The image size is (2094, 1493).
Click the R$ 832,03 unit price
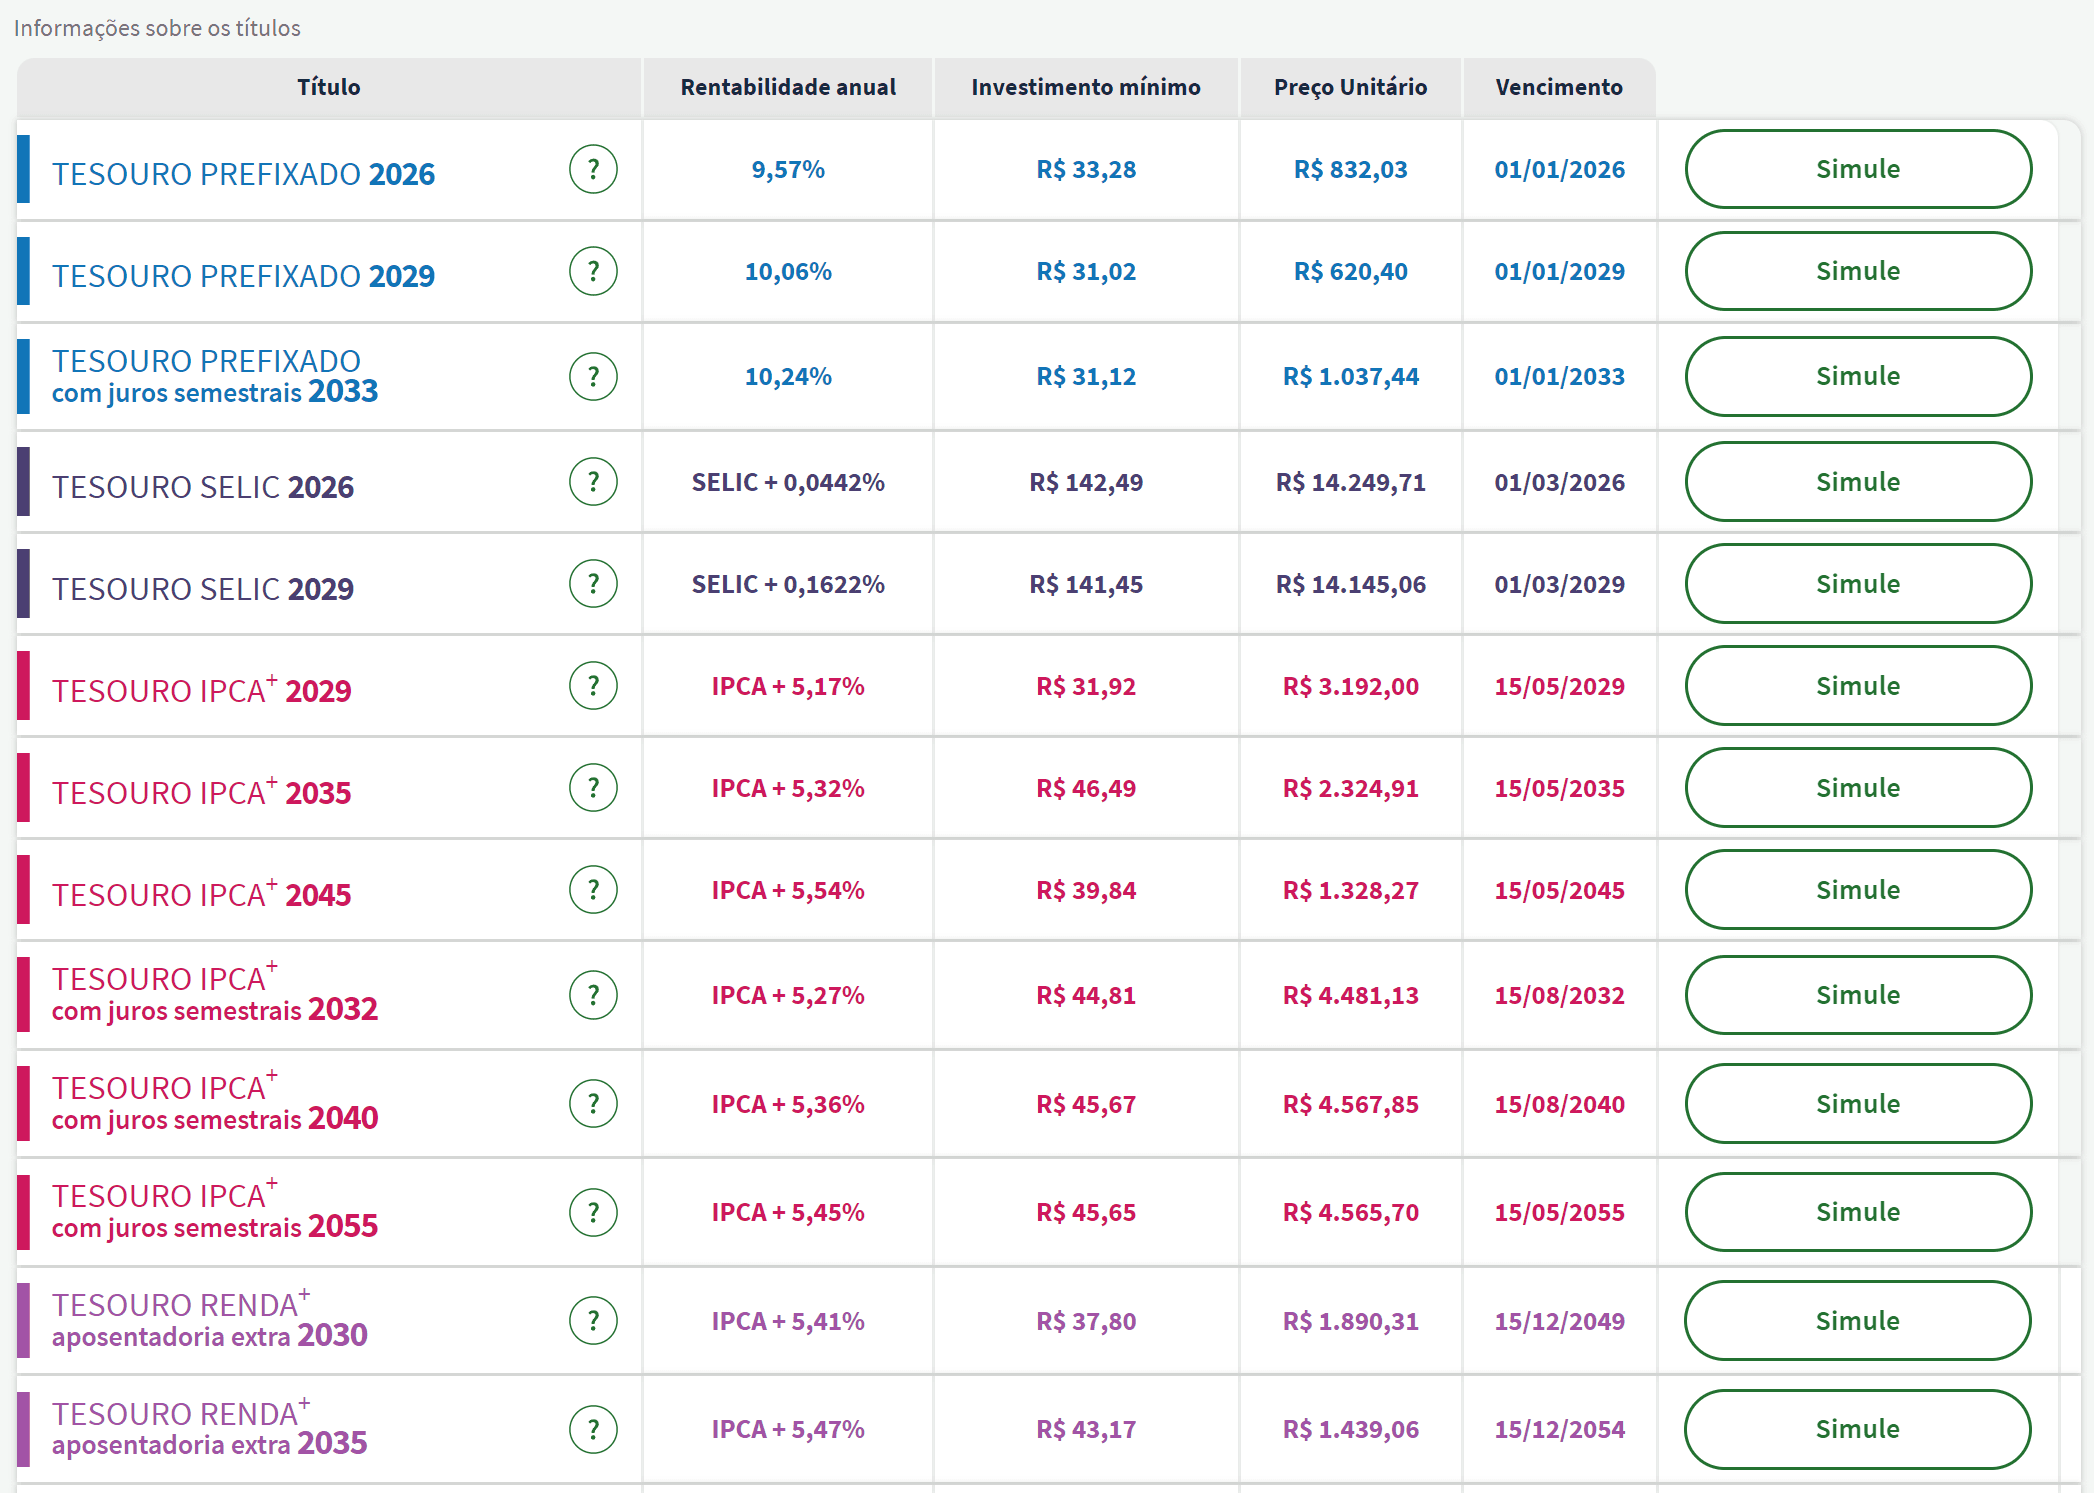coord(1351,170)
